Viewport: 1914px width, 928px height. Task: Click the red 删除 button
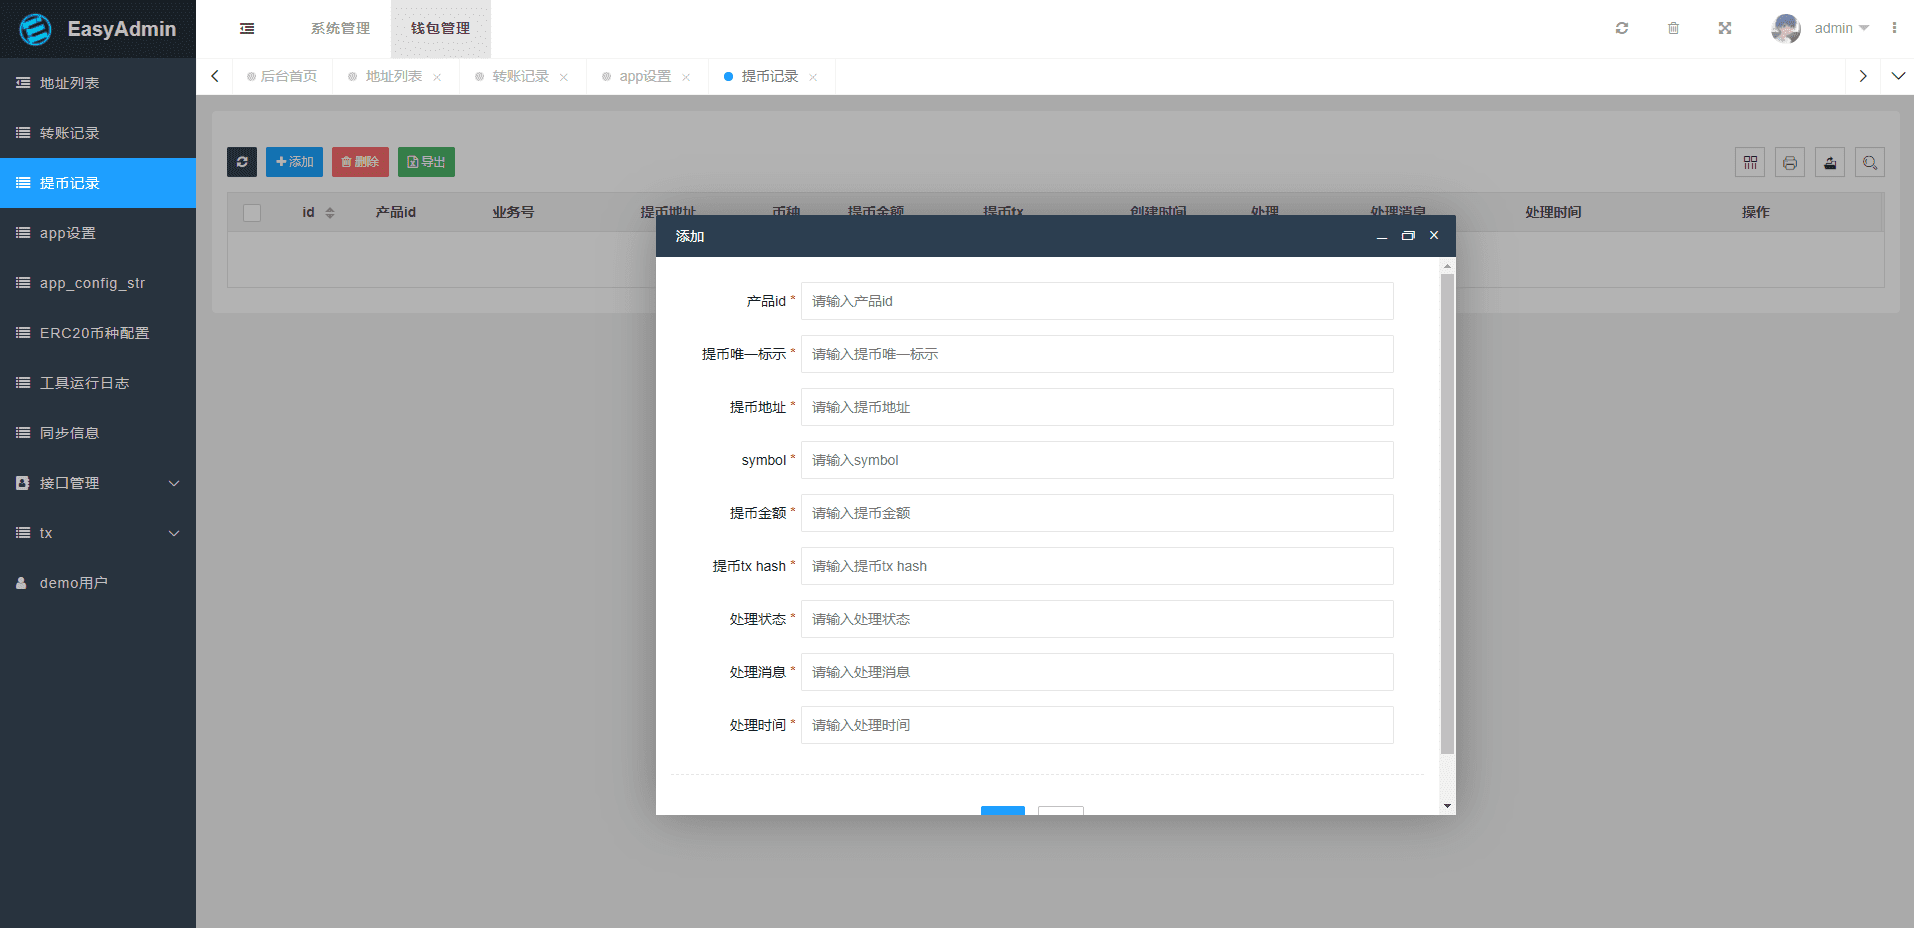coord(360,162)
